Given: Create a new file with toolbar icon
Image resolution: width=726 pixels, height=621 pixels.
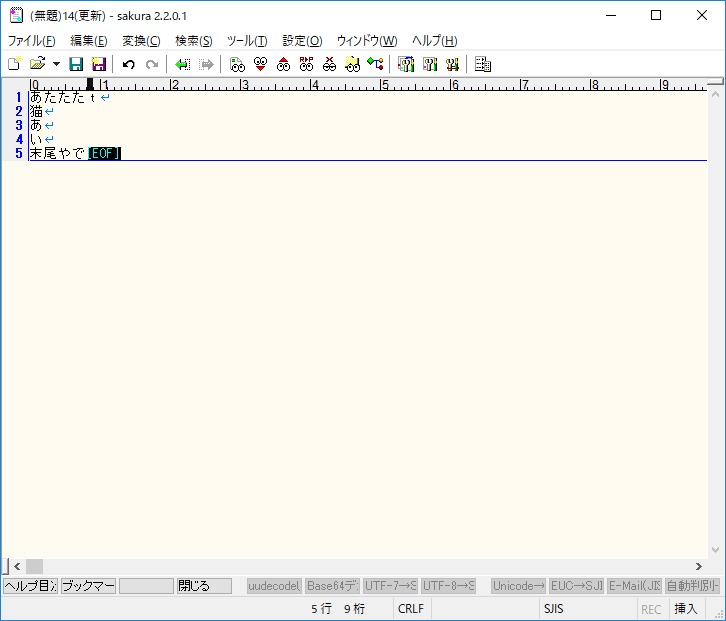Looking at the screenshot, I should point(14,64).
